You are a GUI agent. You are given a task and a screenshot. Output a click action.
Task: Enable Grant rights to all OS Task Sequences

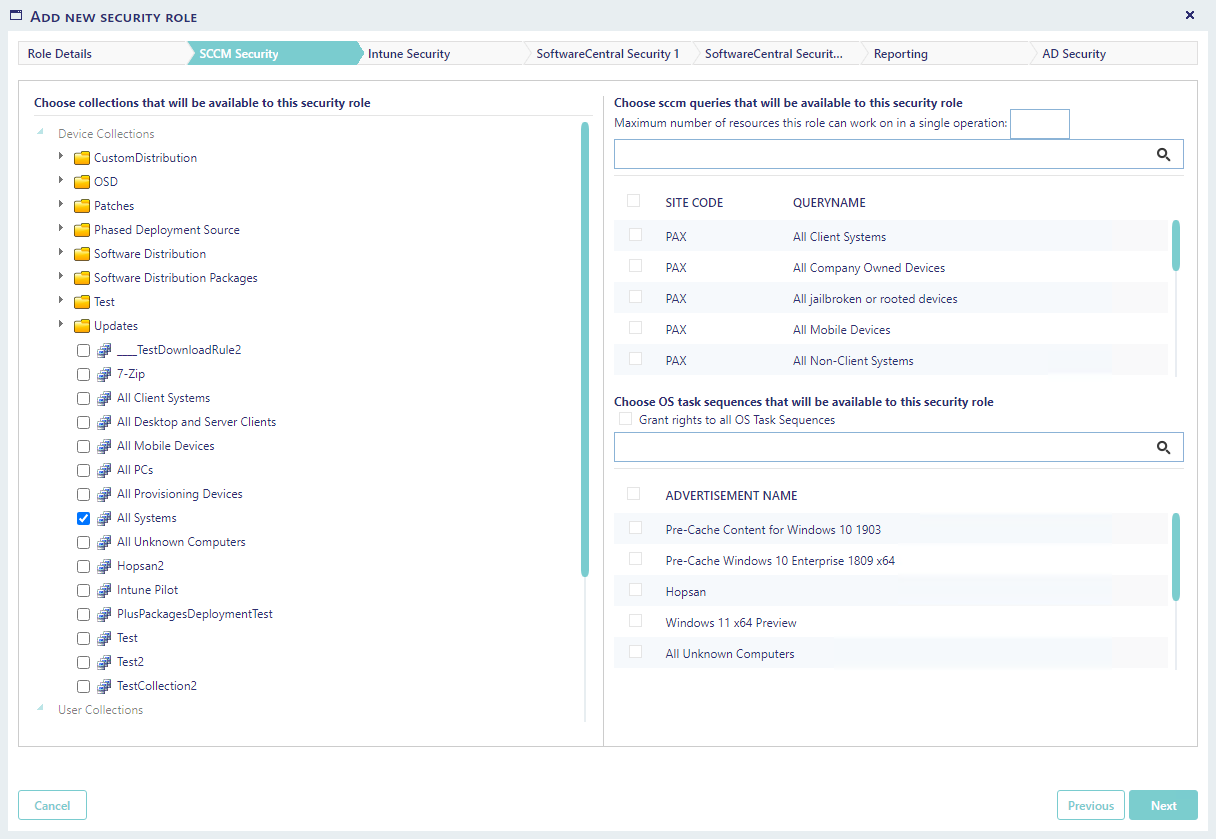(x=626, y=420)
